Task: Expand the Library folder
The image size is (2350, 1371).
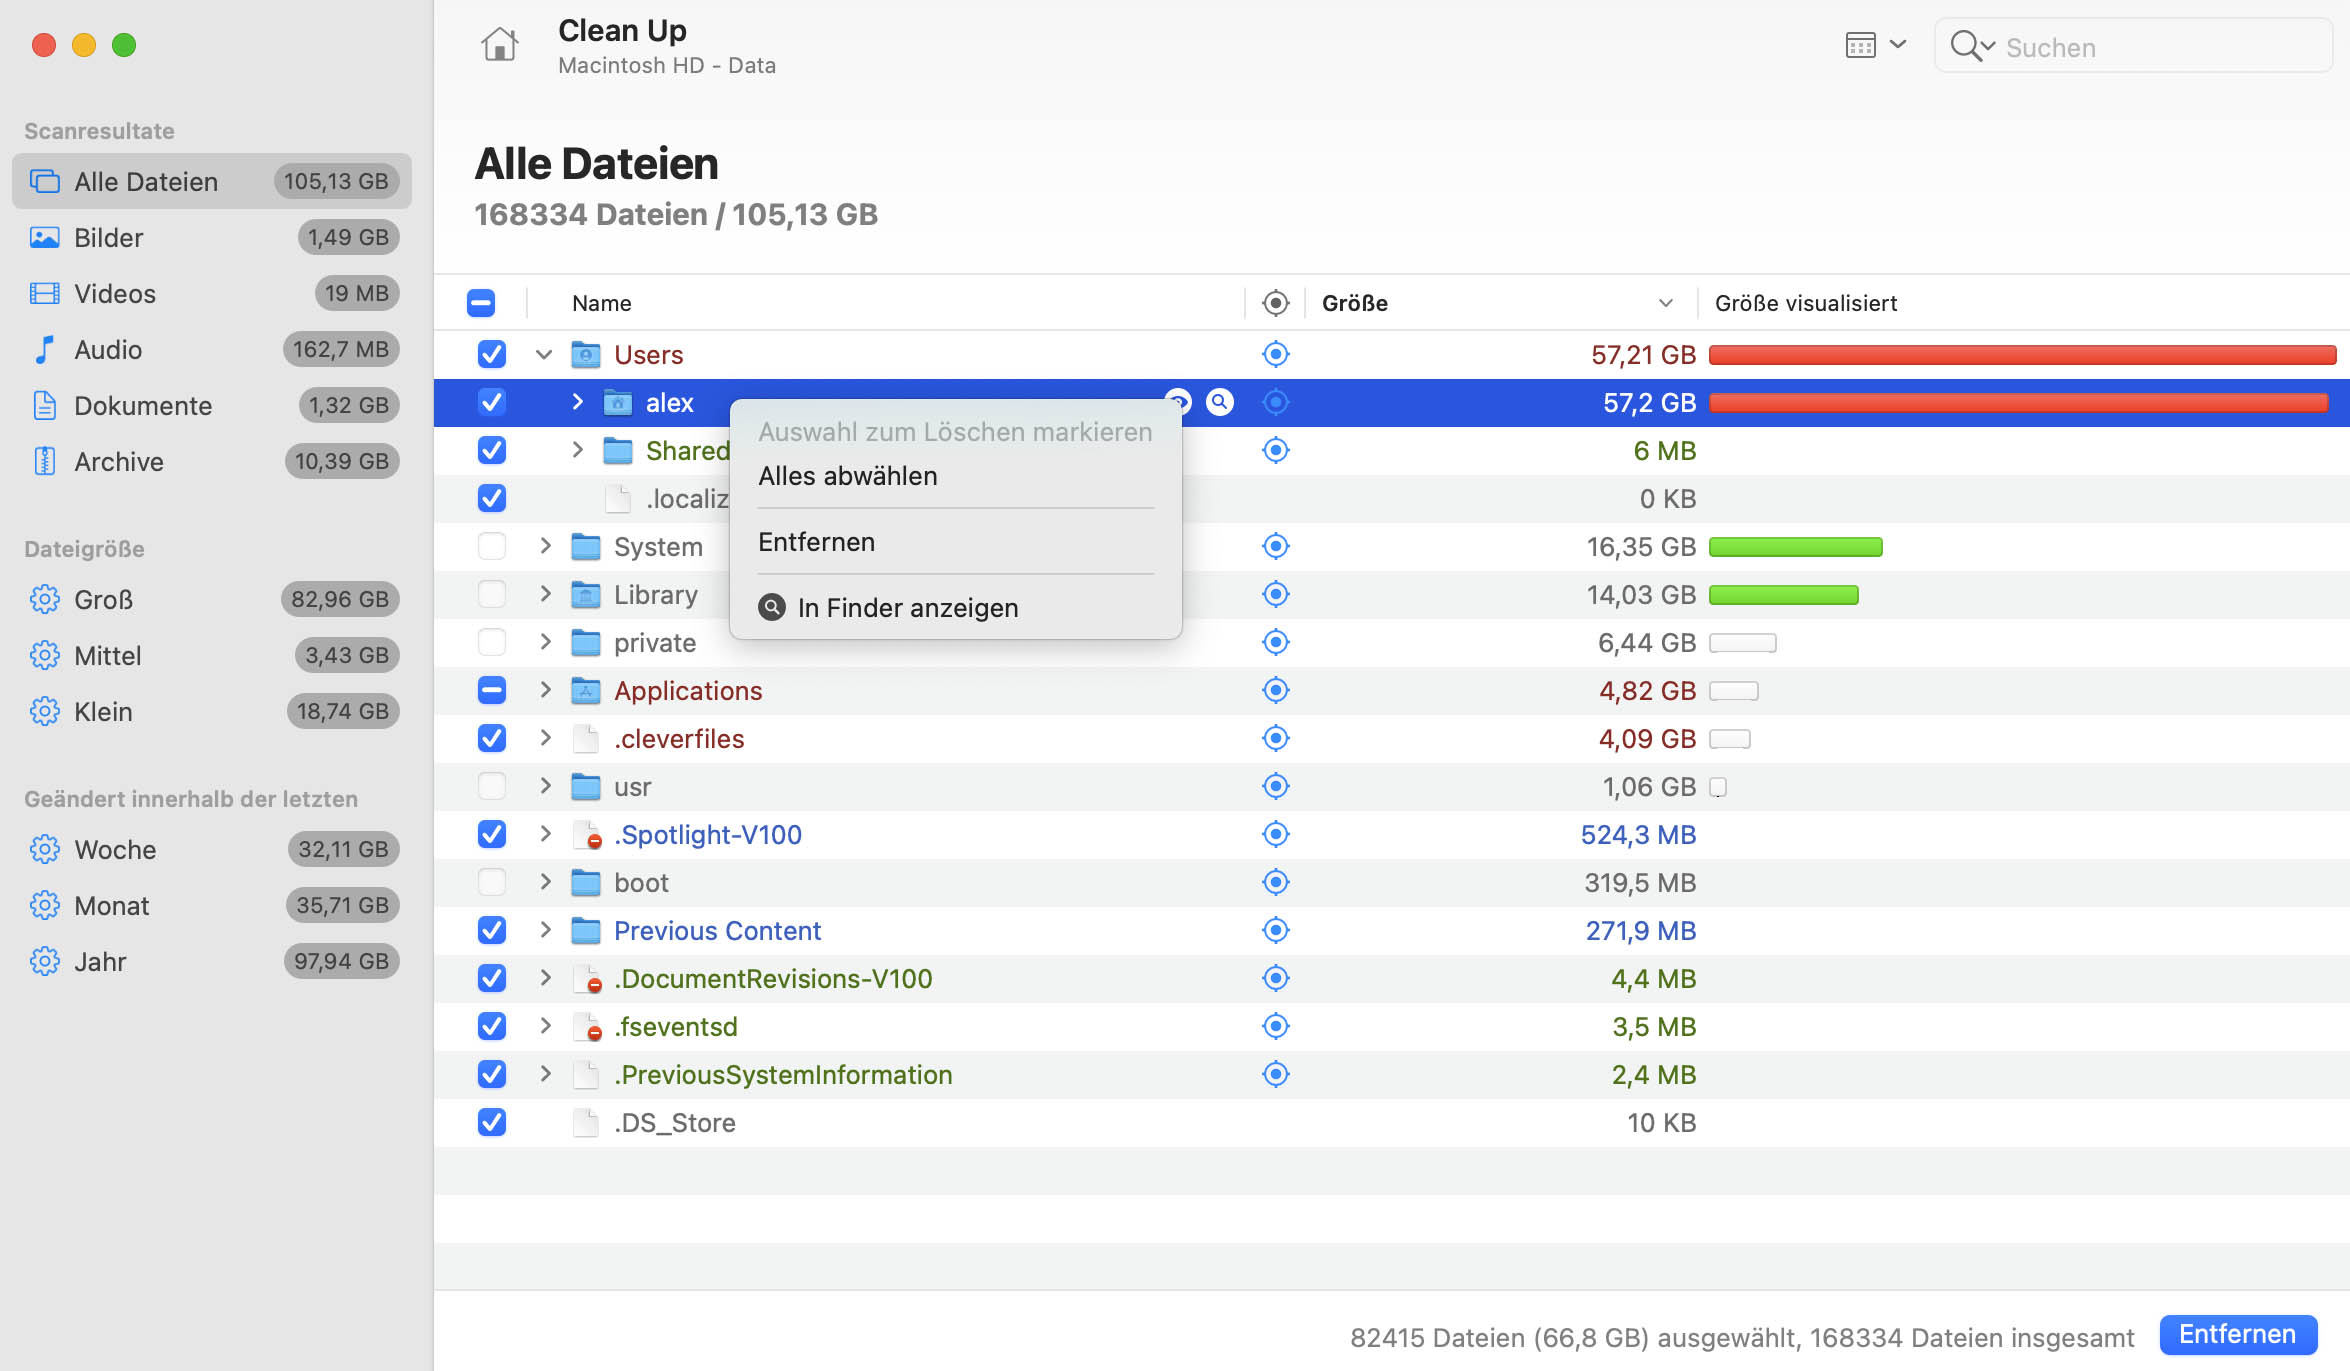Action: pos(545,594)
